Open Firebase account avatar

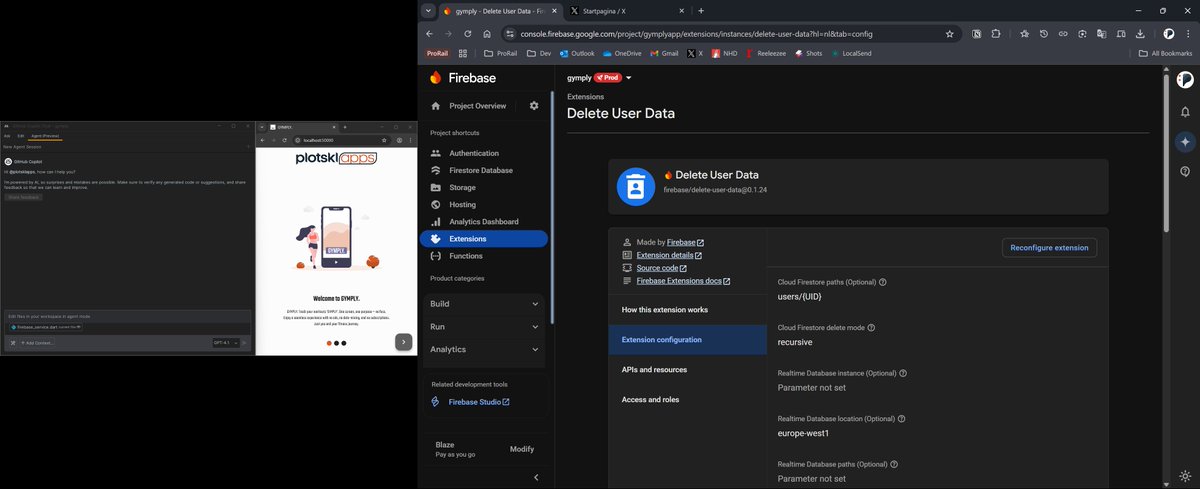[1185, 79]
